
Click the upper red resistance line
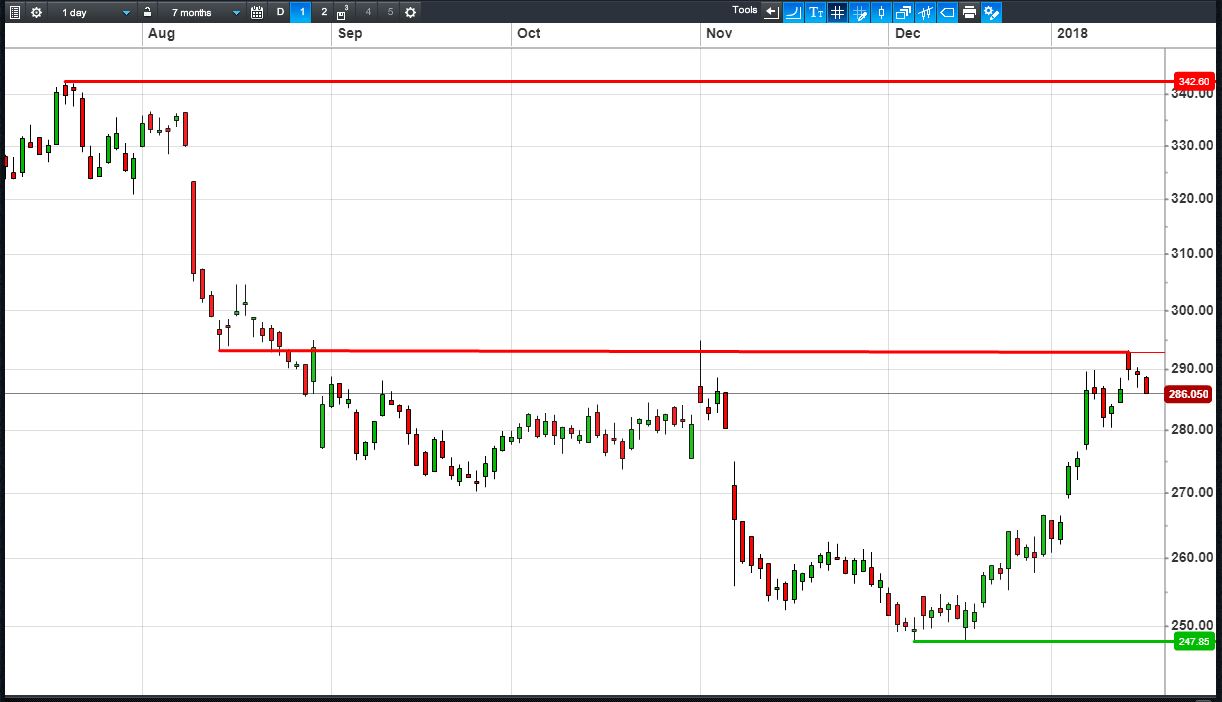point(618,81)
